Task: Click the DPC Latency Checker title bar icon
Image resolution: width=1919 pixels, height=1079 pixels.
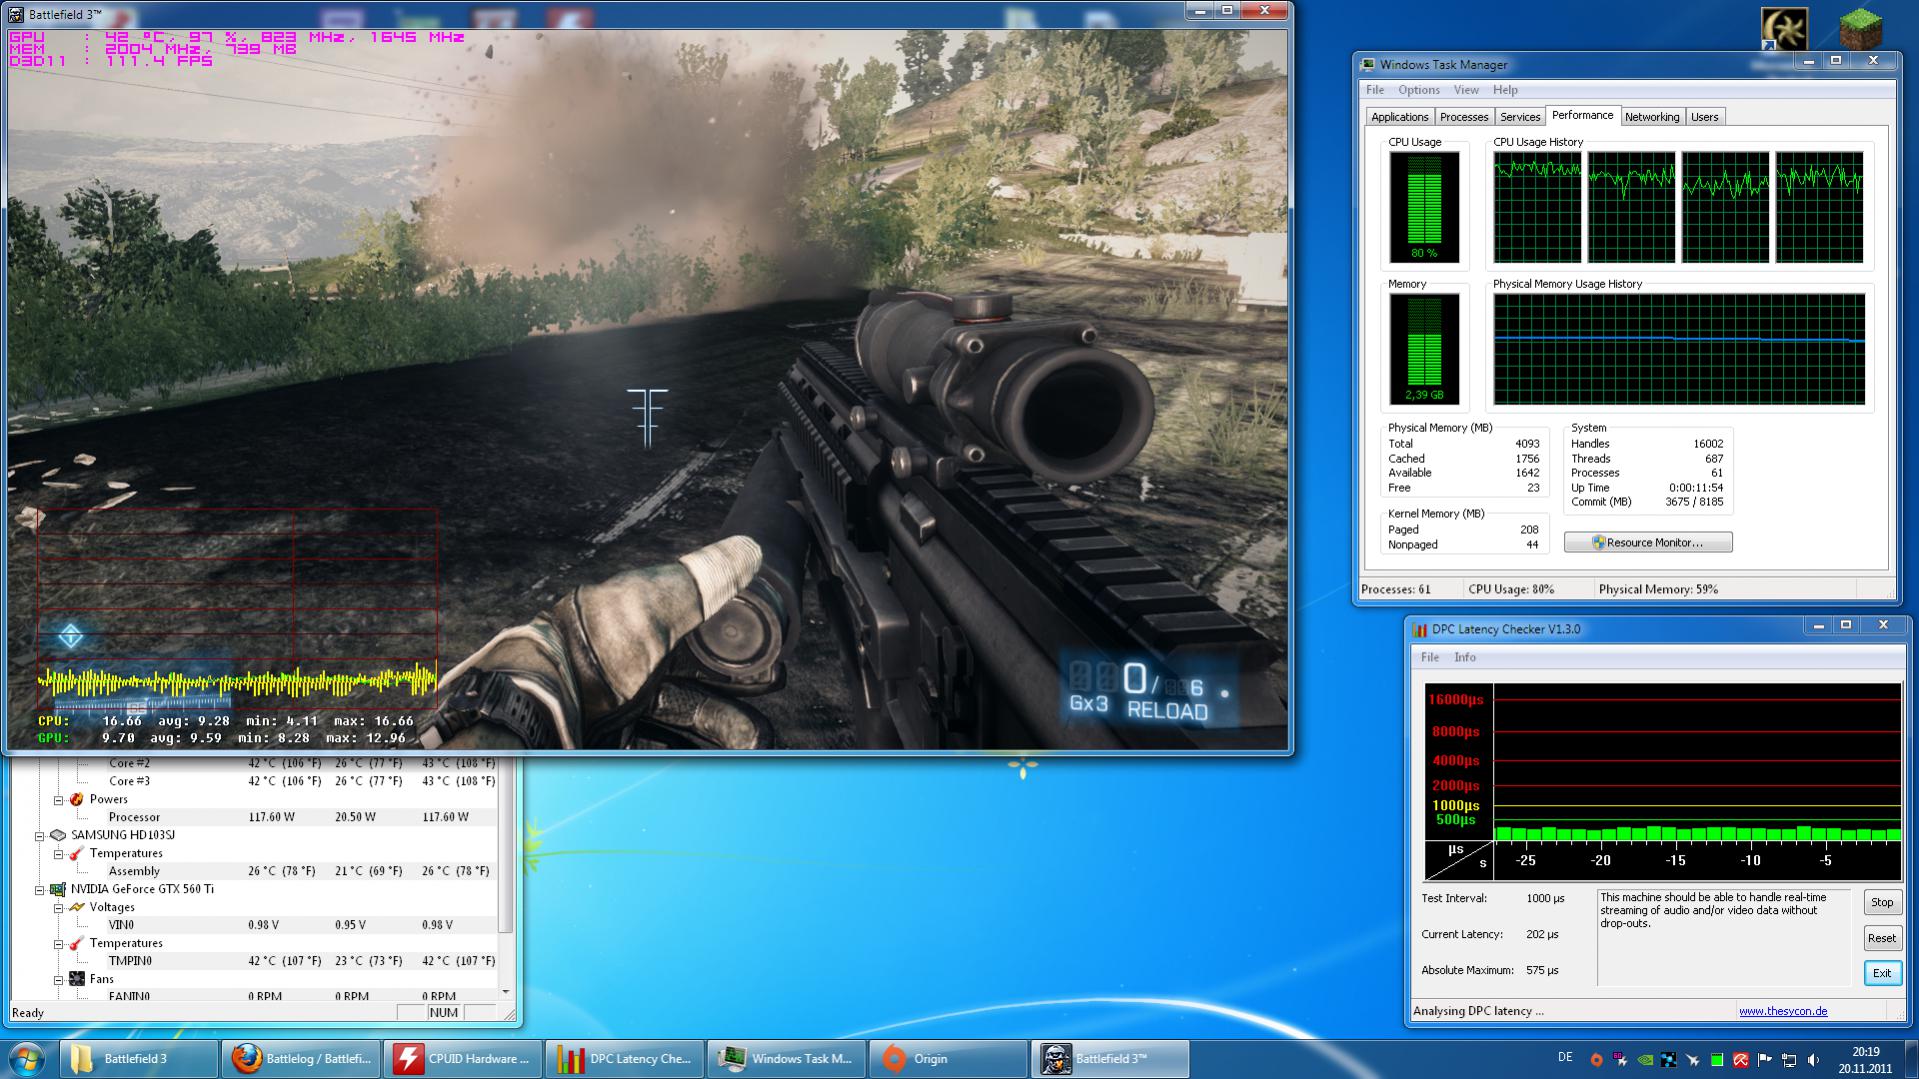Action: tap(1420, 630)
